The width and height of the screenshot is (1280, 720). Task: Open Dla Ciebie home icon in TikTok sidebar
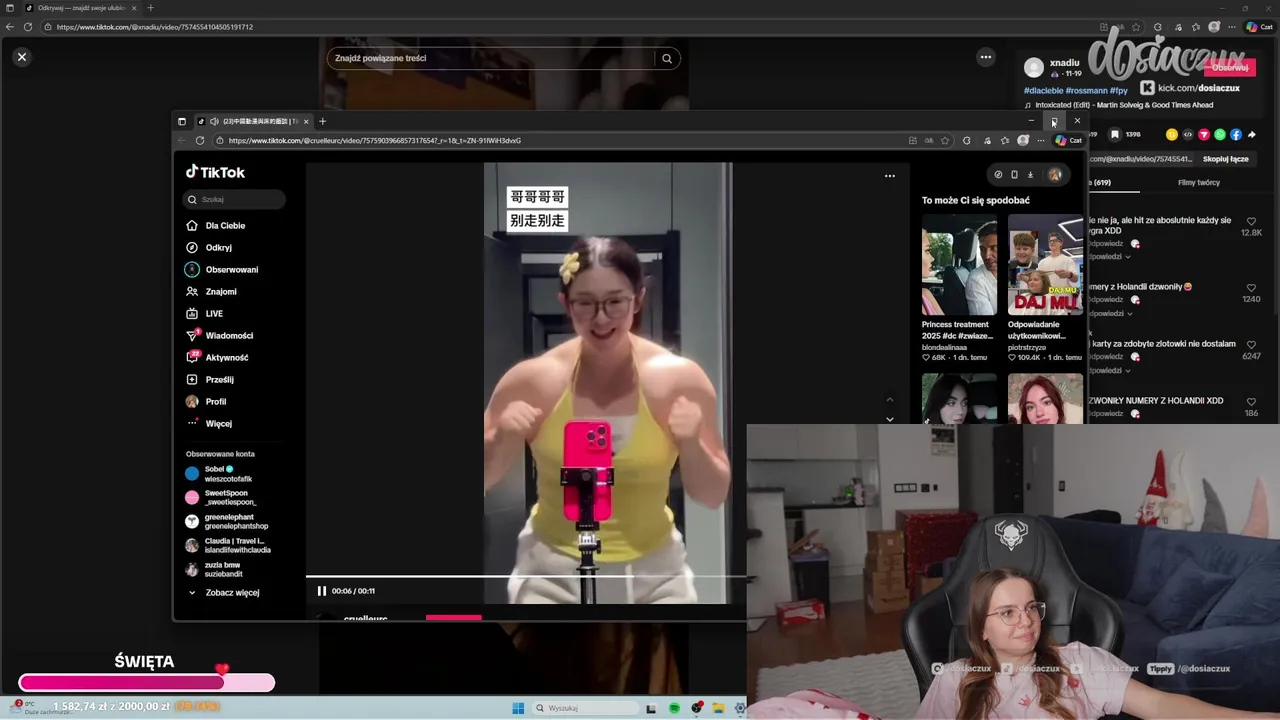[x=192, y=226]
